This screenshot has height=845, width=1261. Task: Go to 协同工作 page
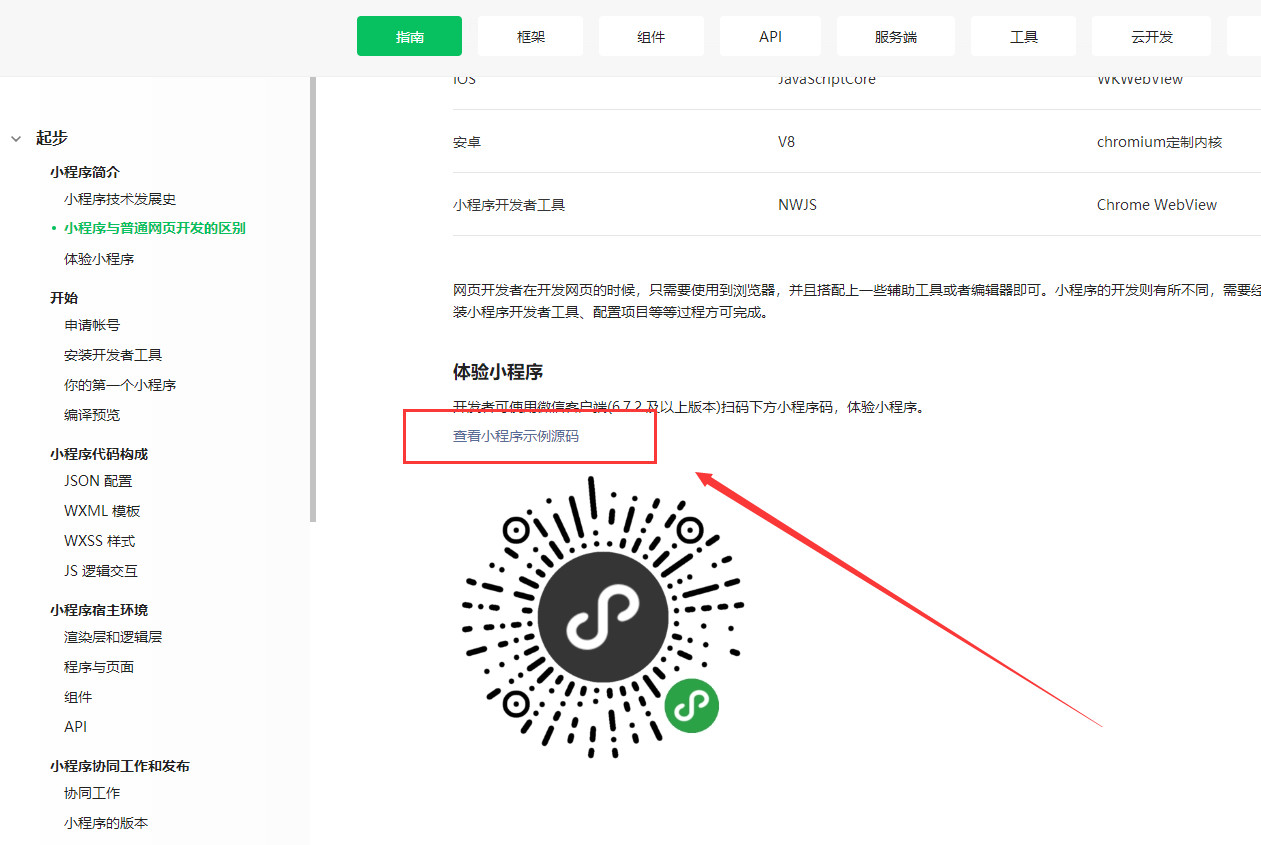pyautogui.click(x=92, y=793)
